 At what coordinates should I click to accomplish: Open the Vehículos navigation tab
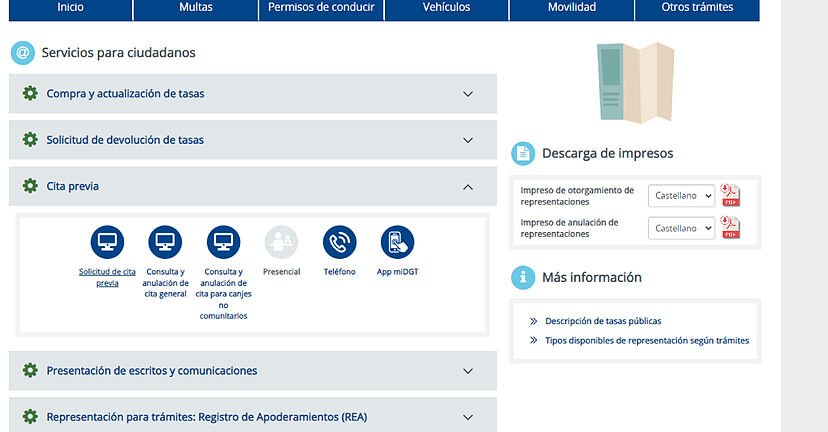click(446, 8)
